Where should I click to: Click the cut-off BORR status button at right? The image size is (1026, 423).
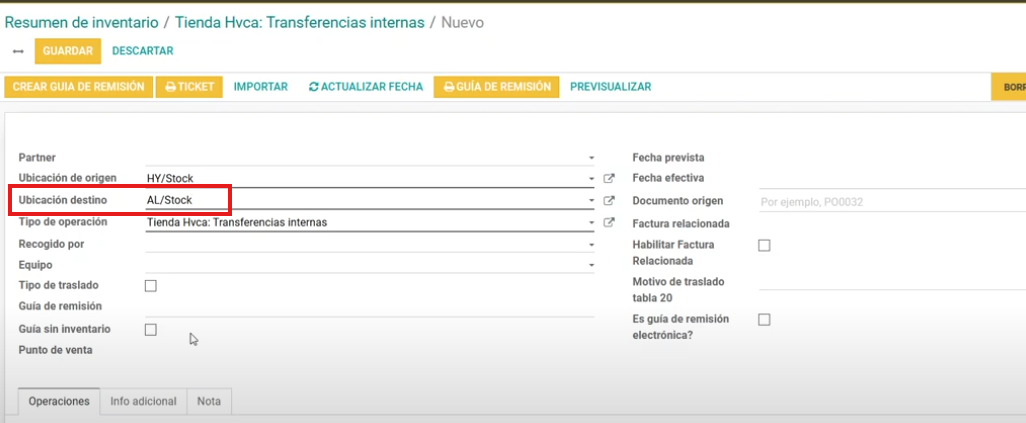tap(1008, 87)
